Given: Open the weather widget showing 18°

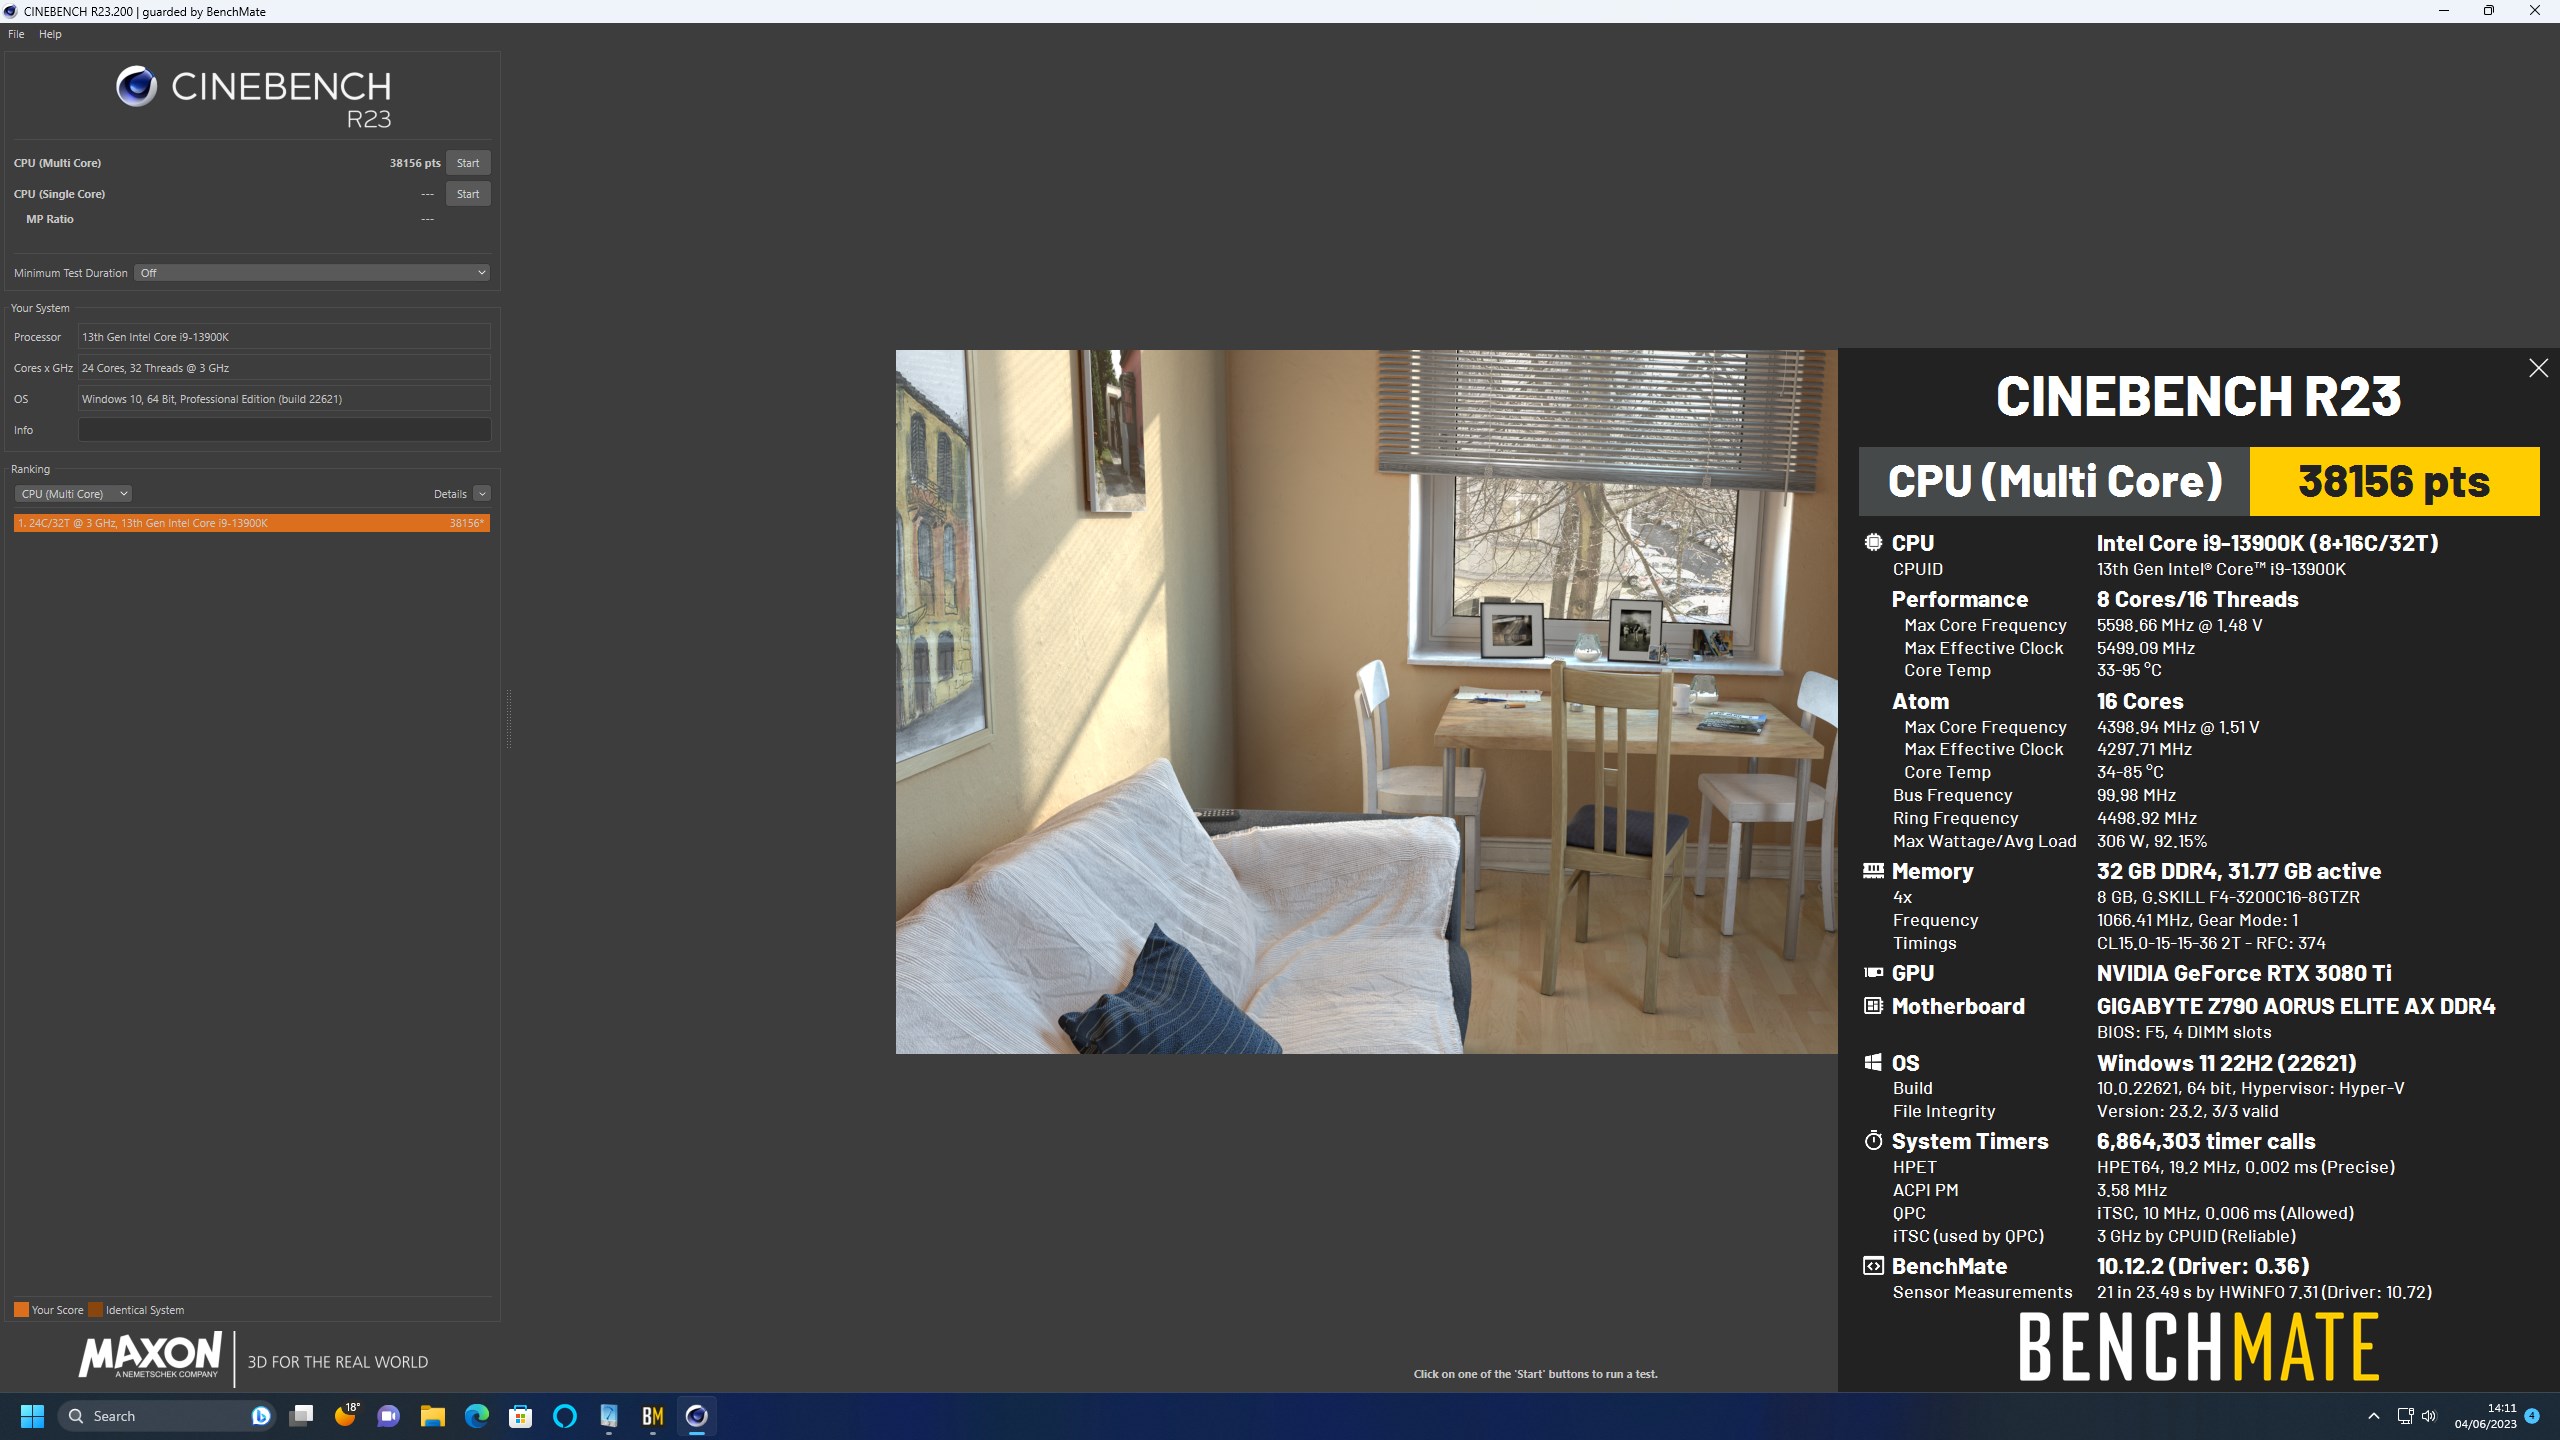Looking at the screenshot, I should point(346,1416).
